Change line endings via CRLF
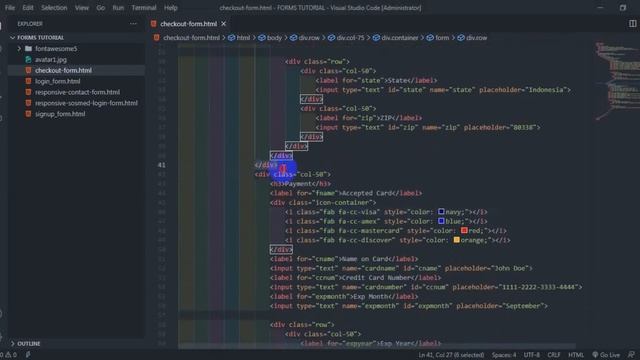This screenshot has height=360, width=640. (554, 355)
